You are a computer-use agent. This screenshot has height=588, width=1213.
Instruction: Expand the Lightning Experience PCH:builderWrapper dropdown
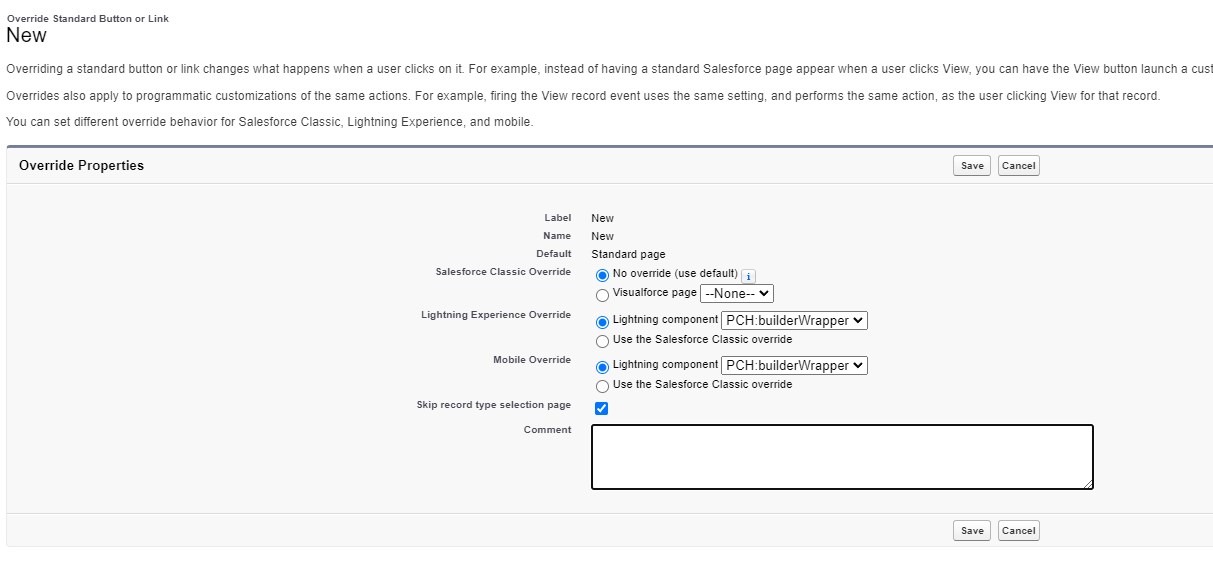[x=794, y=321]
